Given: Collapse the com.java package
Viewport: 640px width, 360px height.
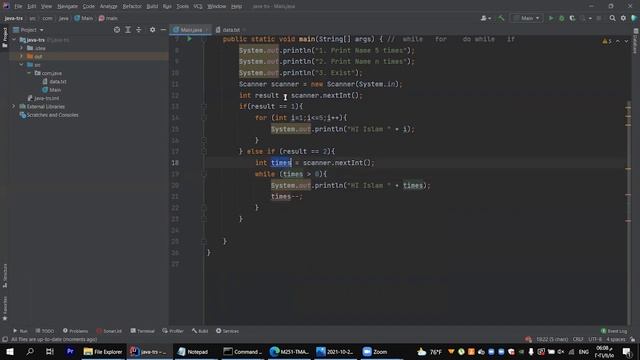Looking at the screenshot, I should (x=29, y=73).
